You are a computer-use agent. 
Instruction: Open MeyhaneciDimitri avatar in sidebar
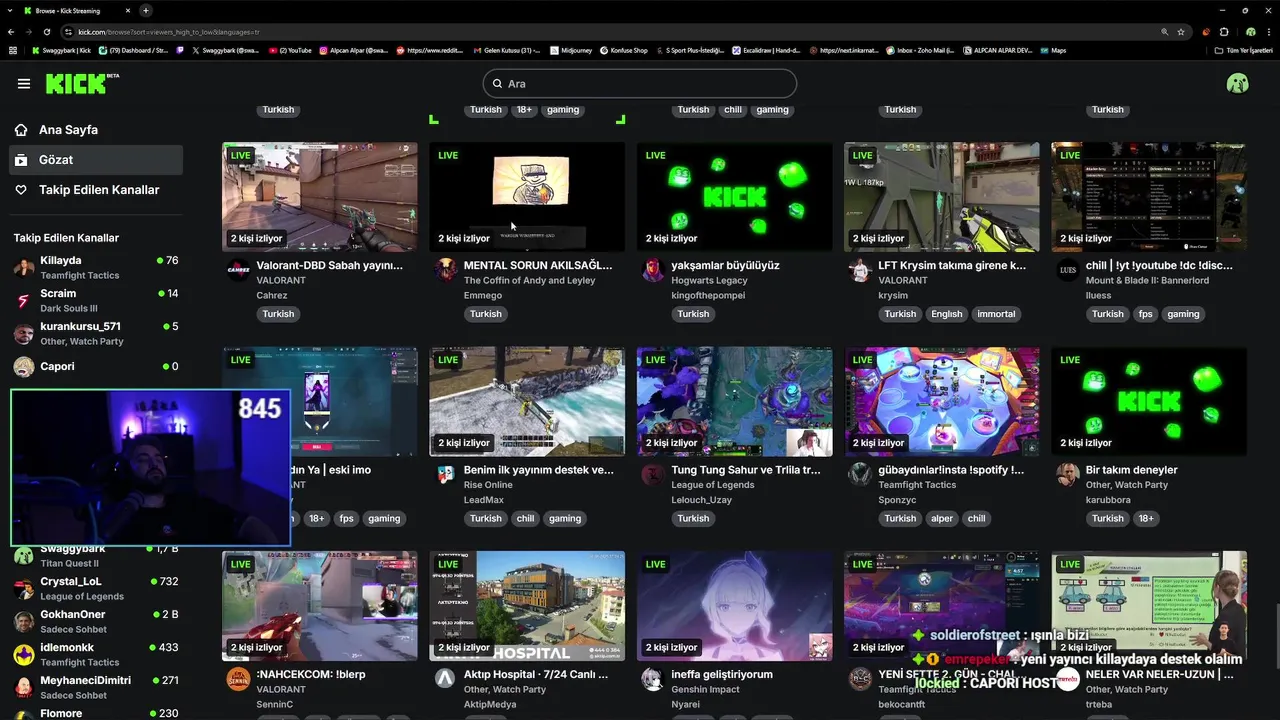point(24,688)
